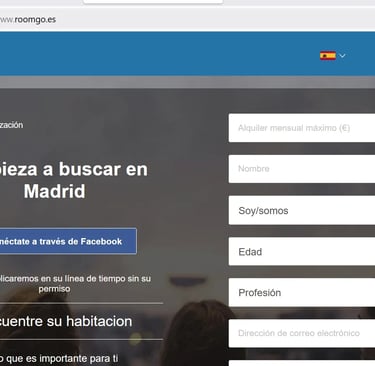This screenshot has height=366, width=375.
Task: Connect through the Facebook button
Action: [x=68, y=241]
